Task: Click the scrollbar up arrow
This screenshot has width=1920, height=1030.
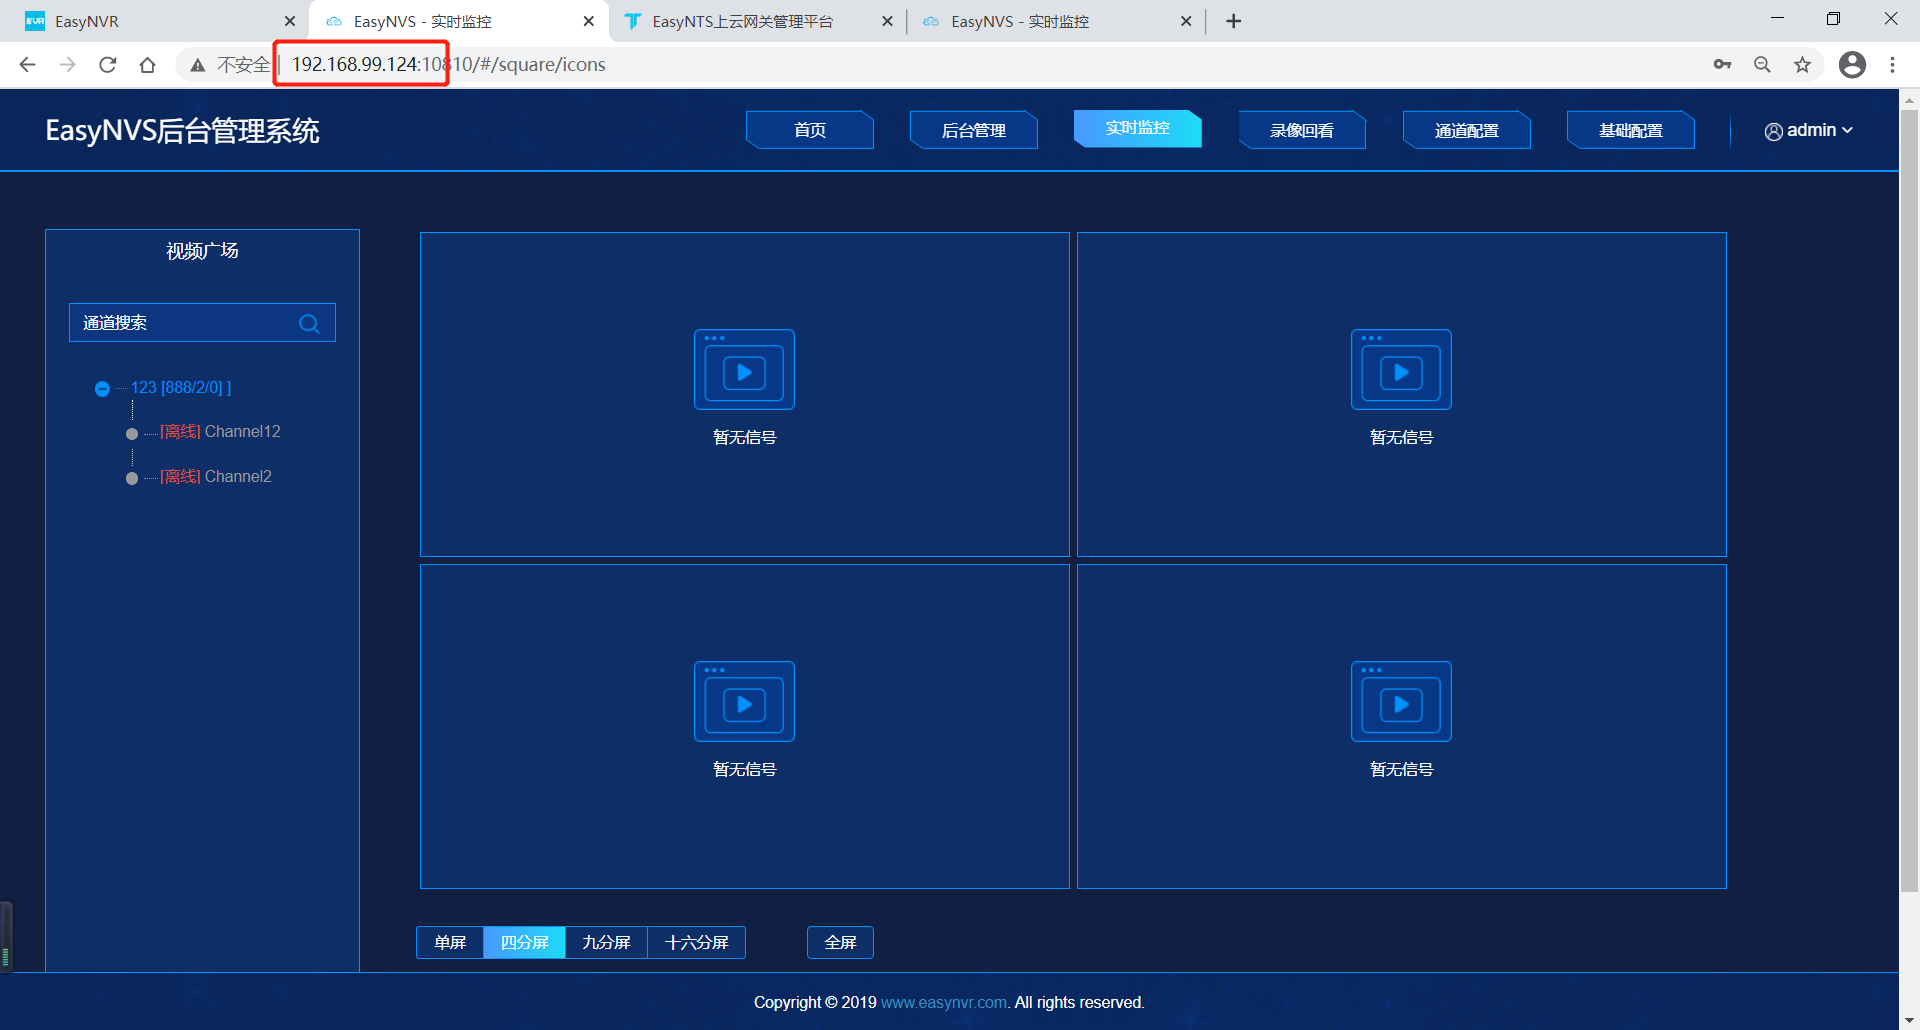Action: click(1909, 99)
